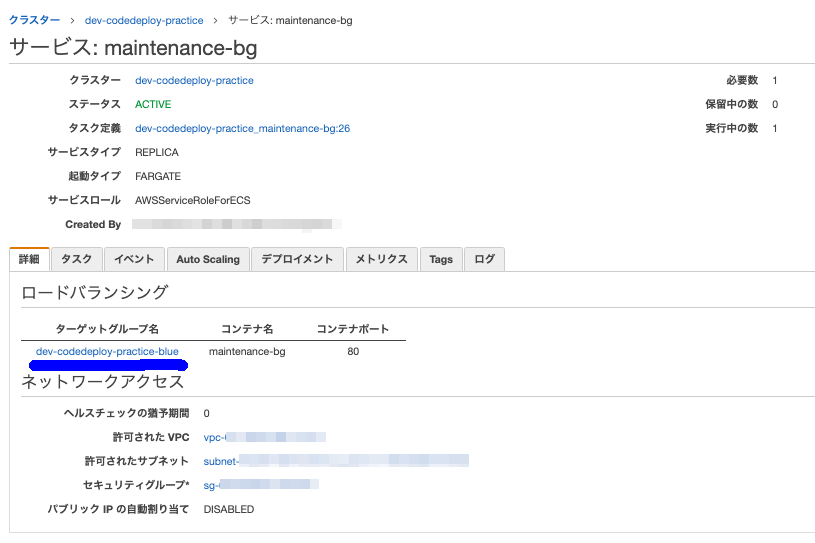The image size is (815, 543).
Task: Switch to the タスク tab
Action: point(76,259)
